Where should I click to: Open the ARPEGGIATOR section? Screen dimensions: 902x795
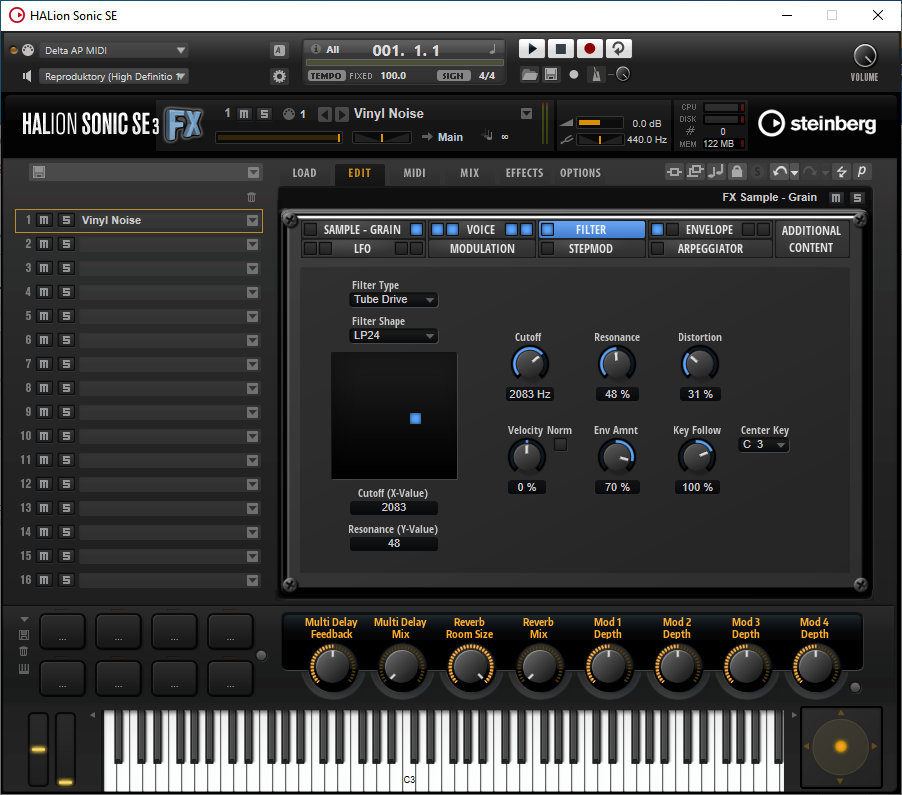click(x=710, y=249)
